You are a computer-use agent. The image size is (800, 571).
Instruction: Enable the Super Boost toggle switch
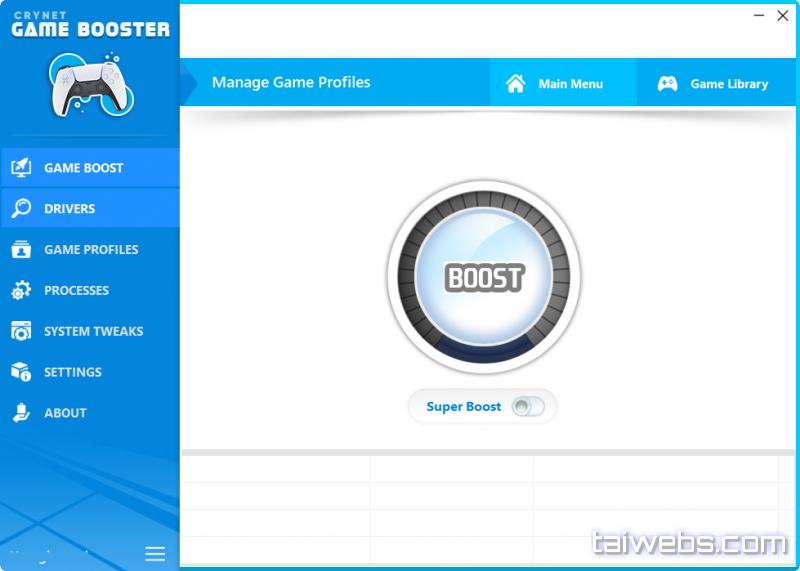[x=527, y=407]
